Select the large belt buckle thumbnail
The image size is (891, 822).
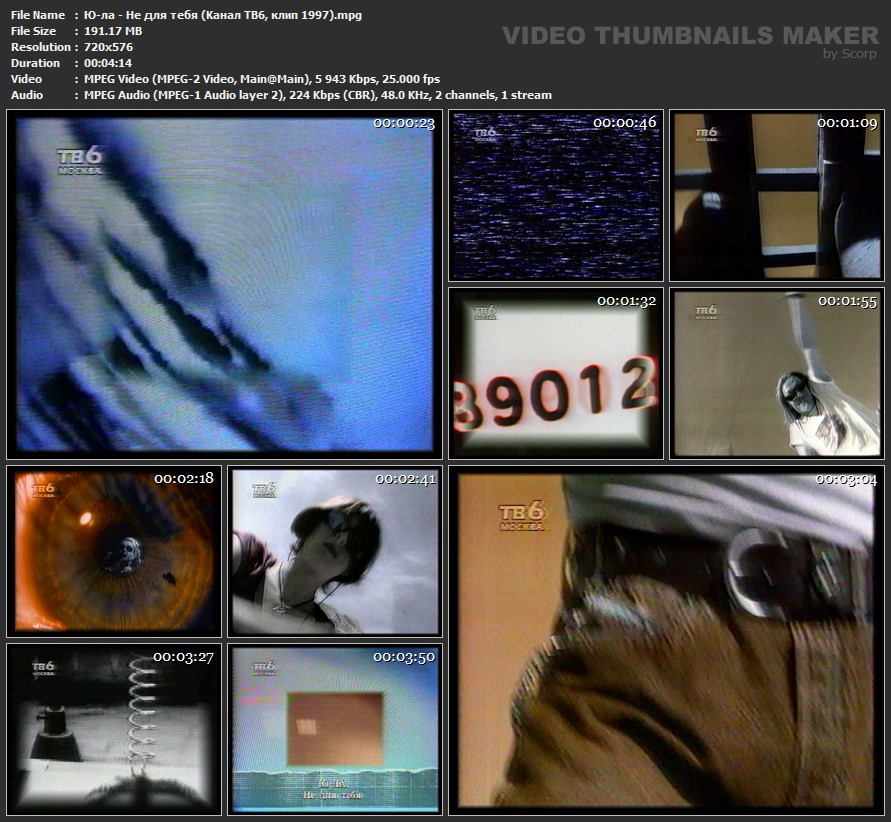coord(665,640)
